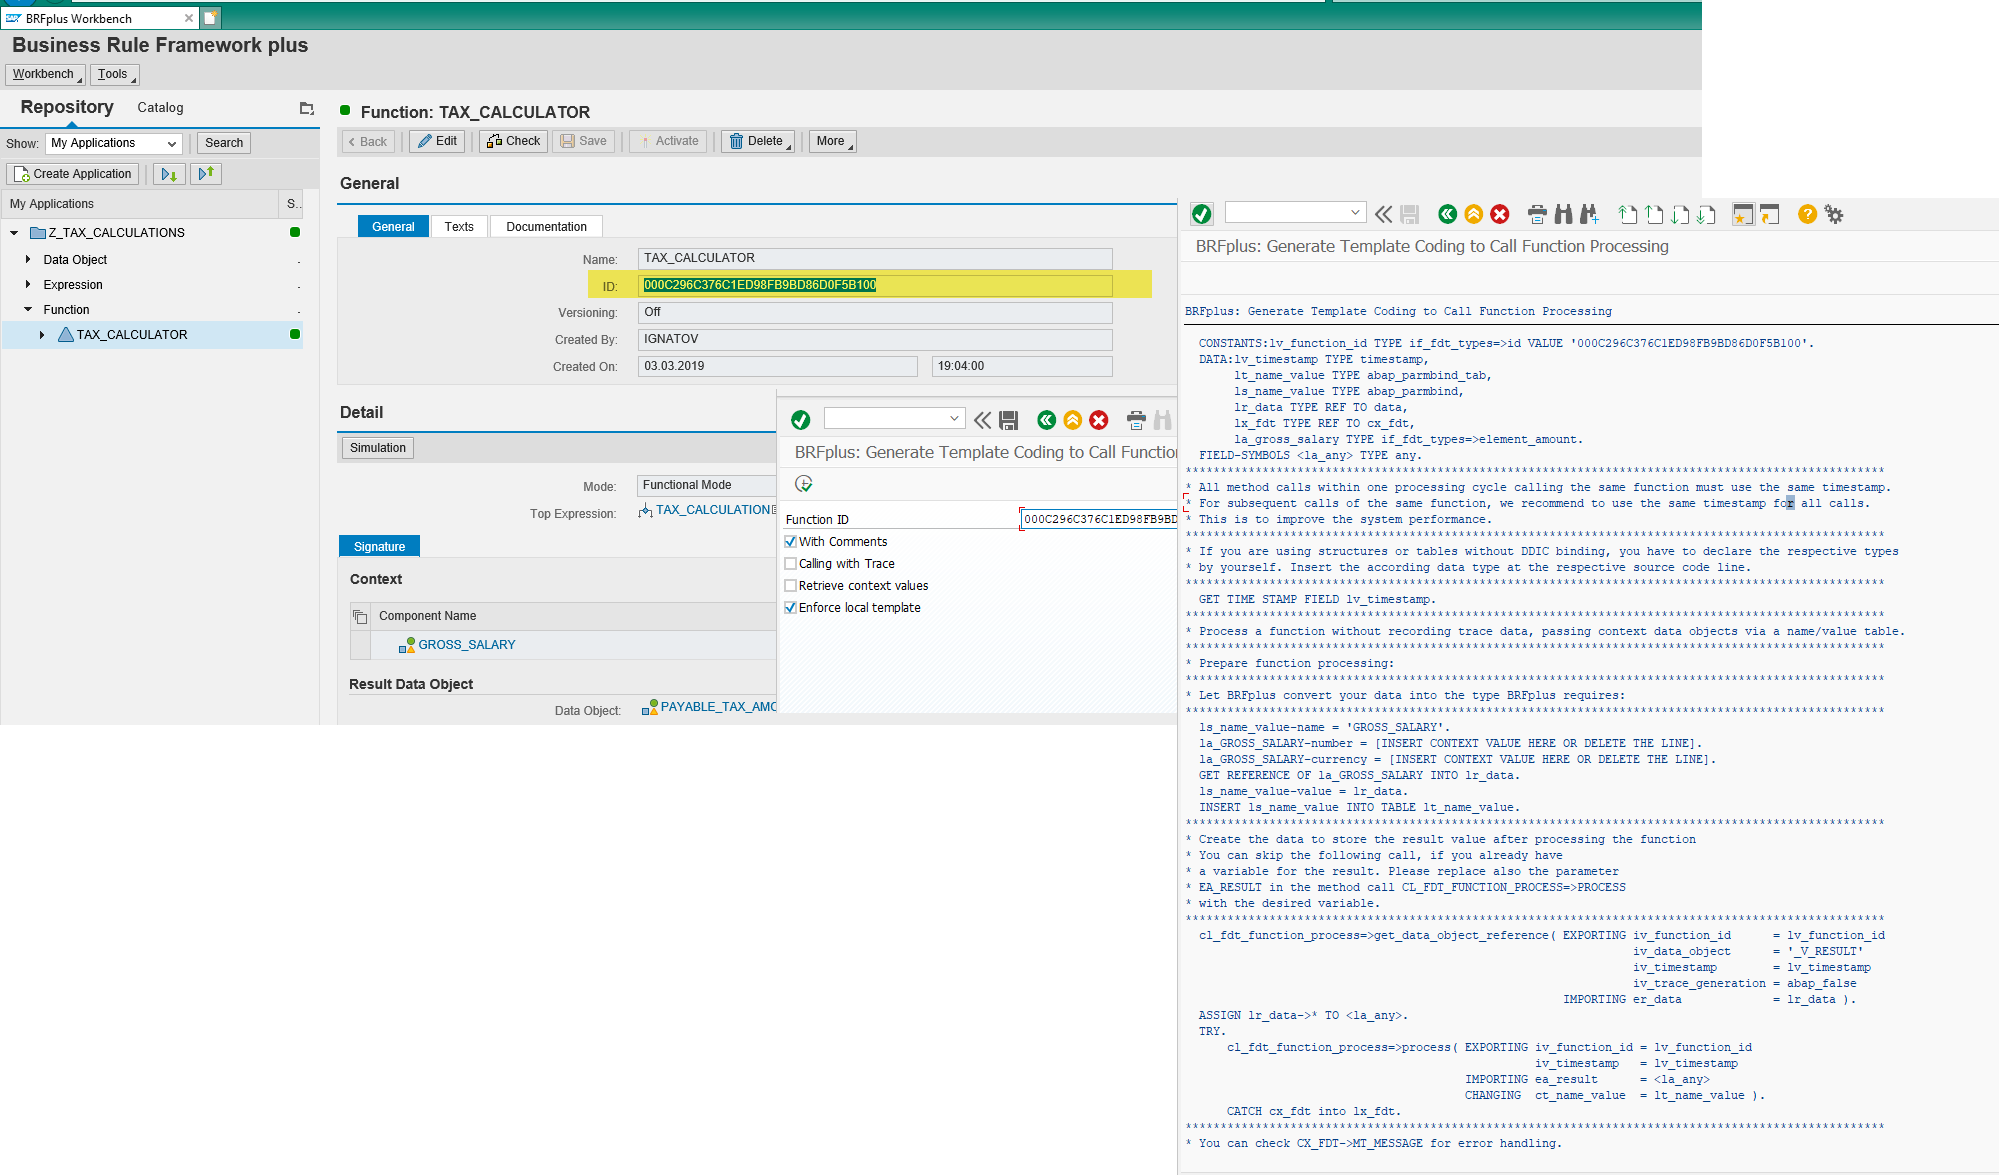Select the Signature tab
1999x1175 pixels.
379,546
